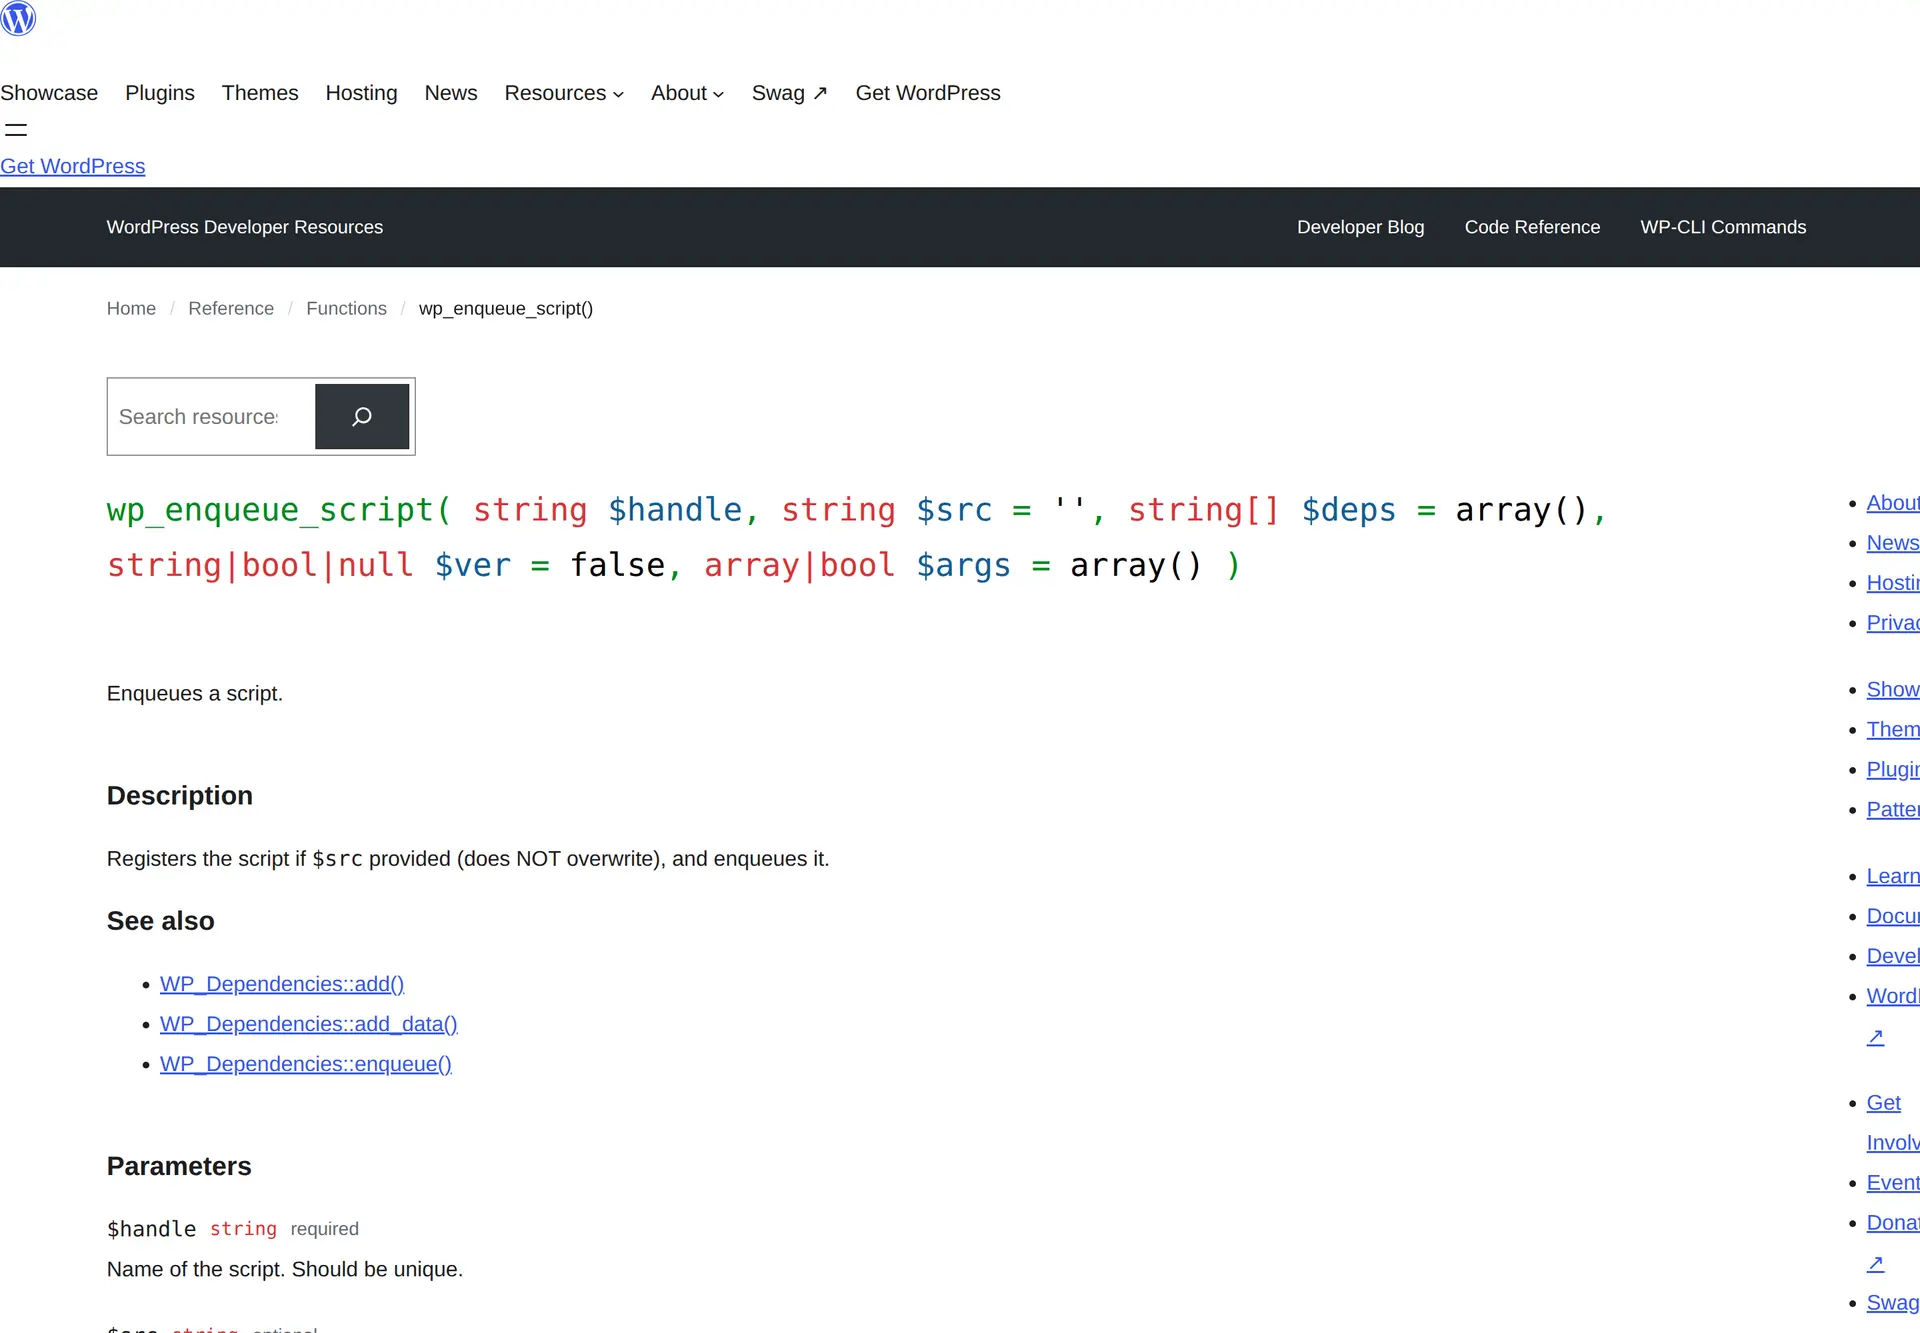Open WP-CLI Commands page
Image resolution: width=1920 pixels, height=1333 pixels.
[x=1723, y=227]
